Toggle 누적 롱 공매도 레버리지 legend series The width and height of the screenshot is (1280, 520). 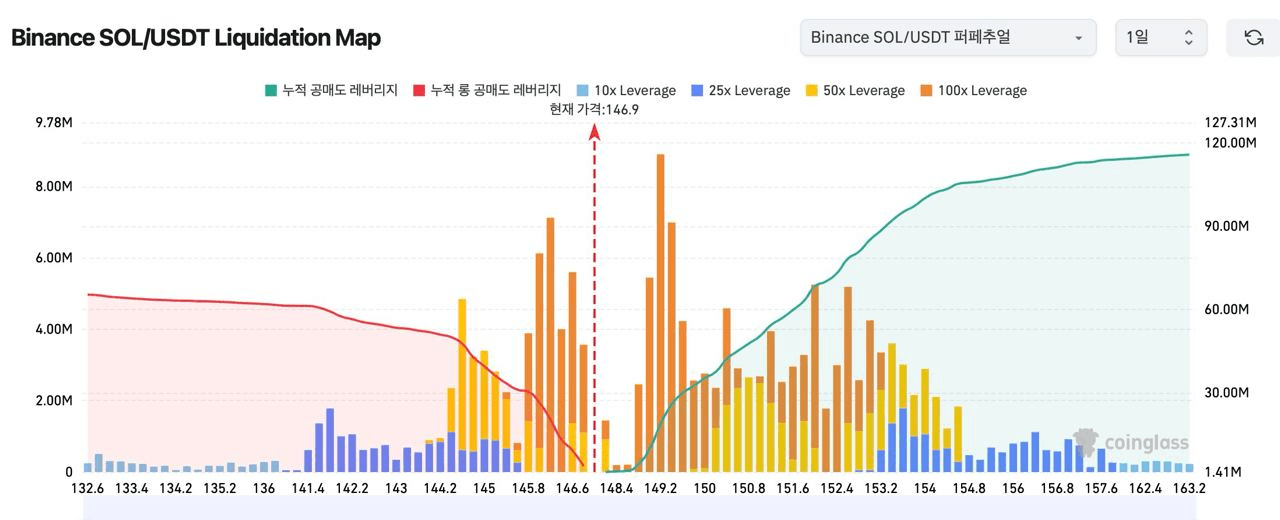coord(487,90)
